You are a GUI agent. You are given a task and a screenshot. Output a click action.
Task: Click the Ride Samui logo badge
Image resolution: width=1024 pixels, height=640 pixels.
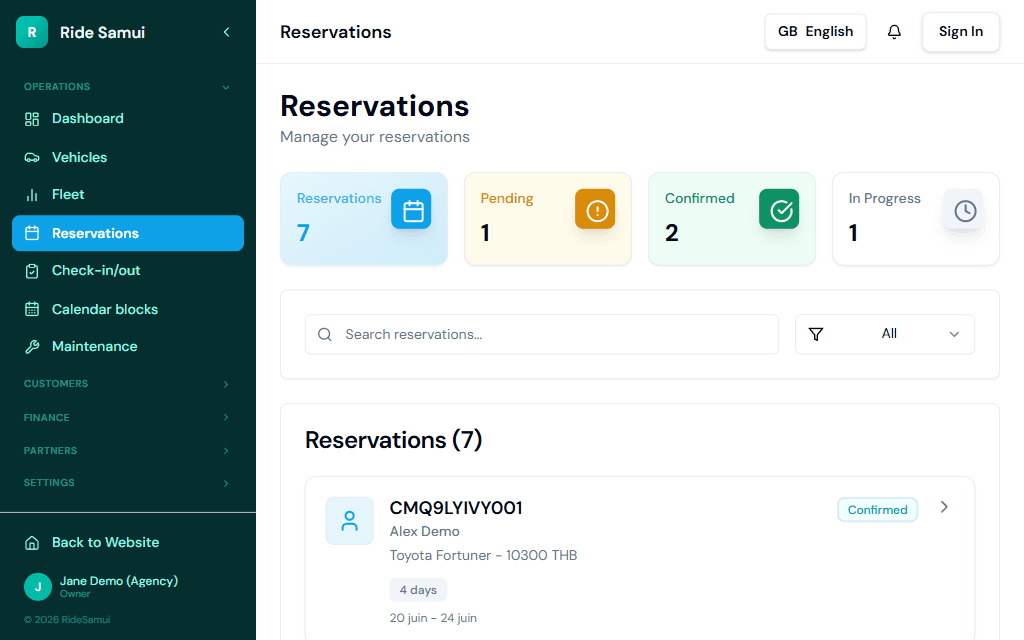tap(32, 32)
